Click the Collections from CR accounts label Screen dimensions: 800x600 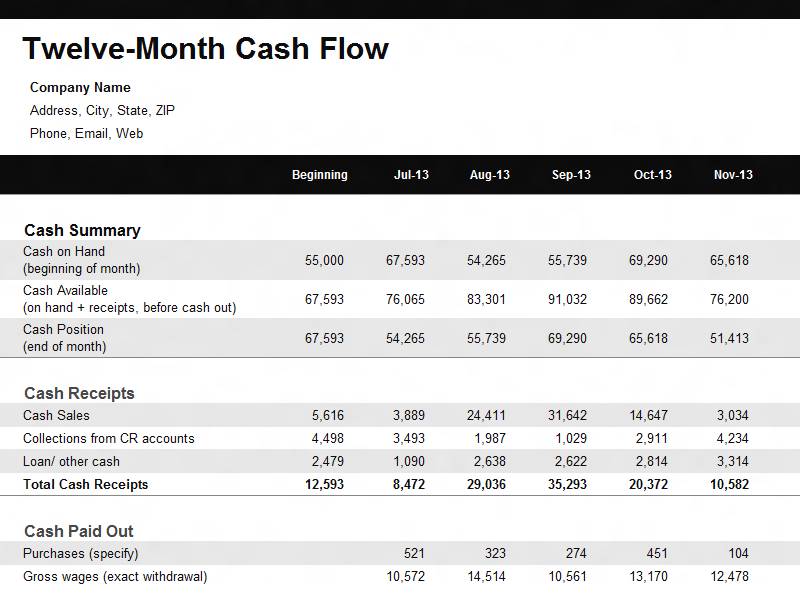coord(108,438)
